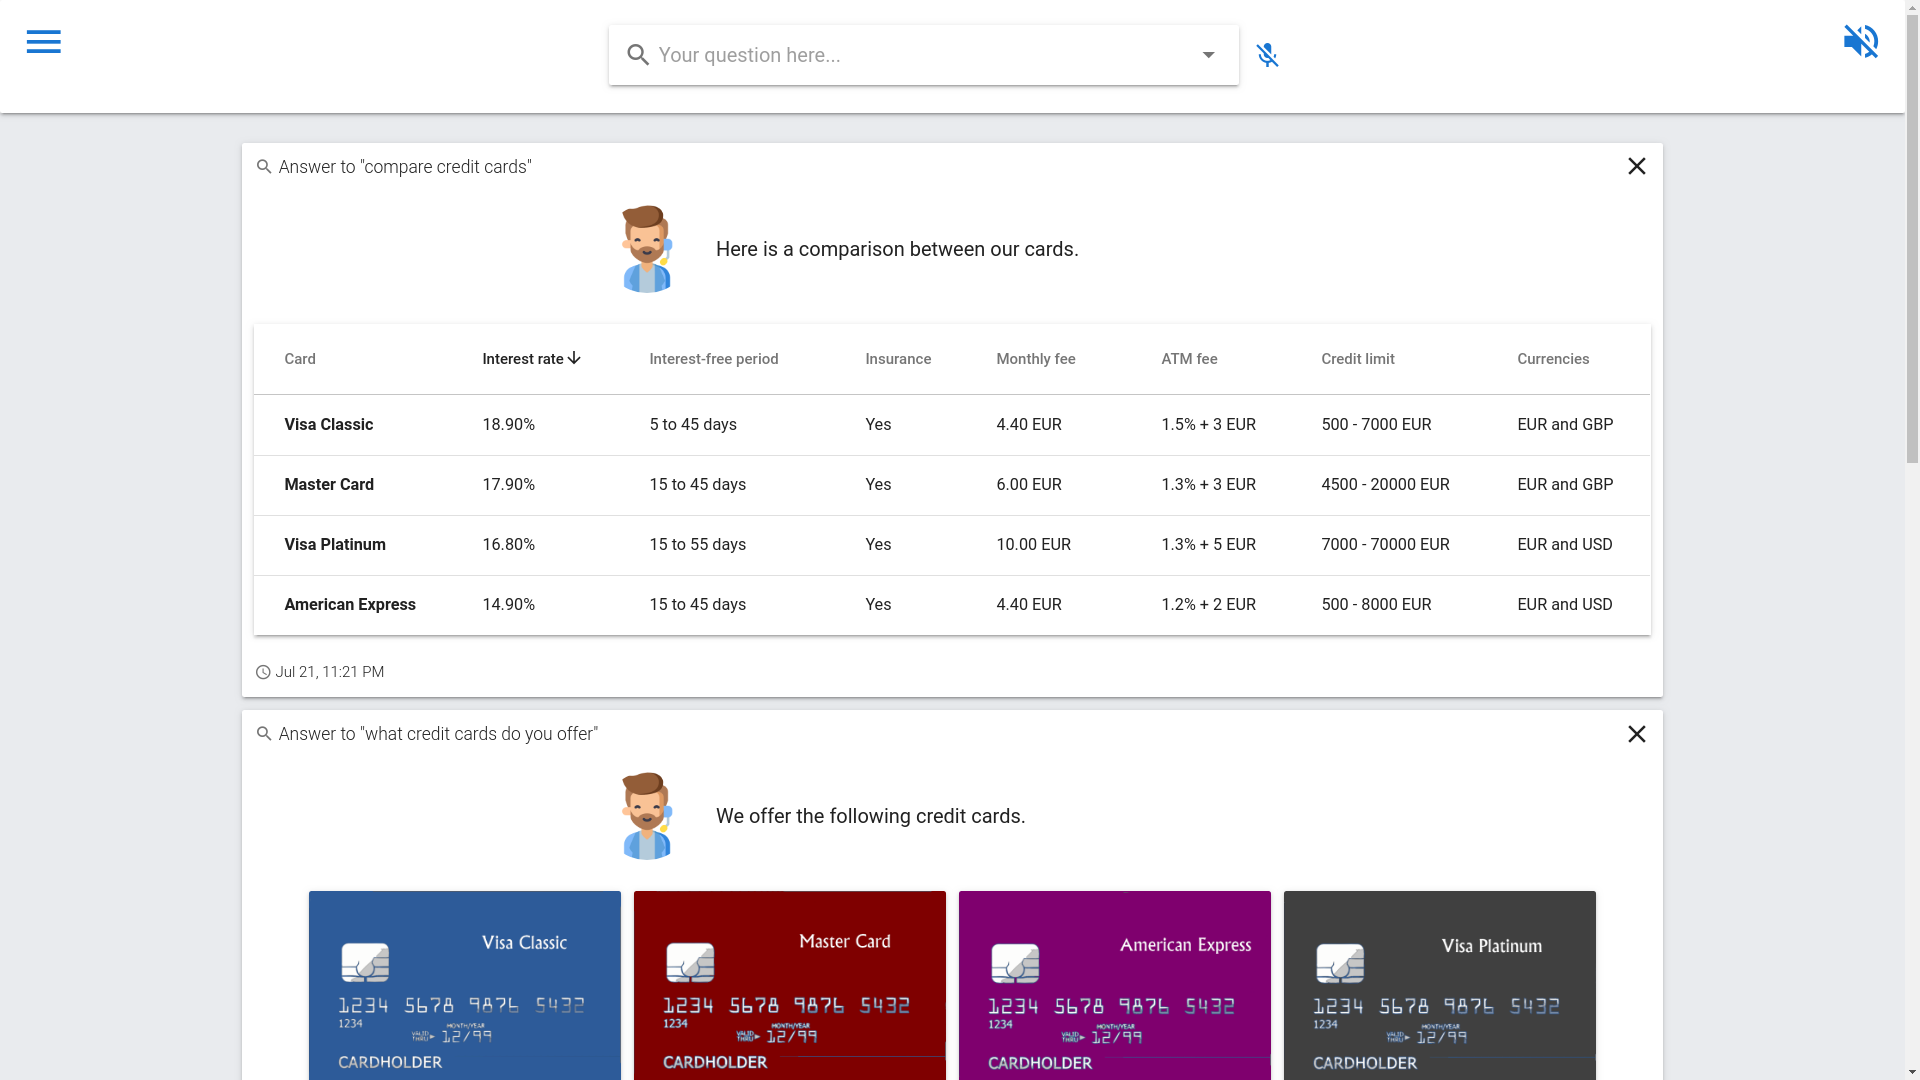
Task: Click the search magnifier icon in the question box
Action: (x=638, y=55)
